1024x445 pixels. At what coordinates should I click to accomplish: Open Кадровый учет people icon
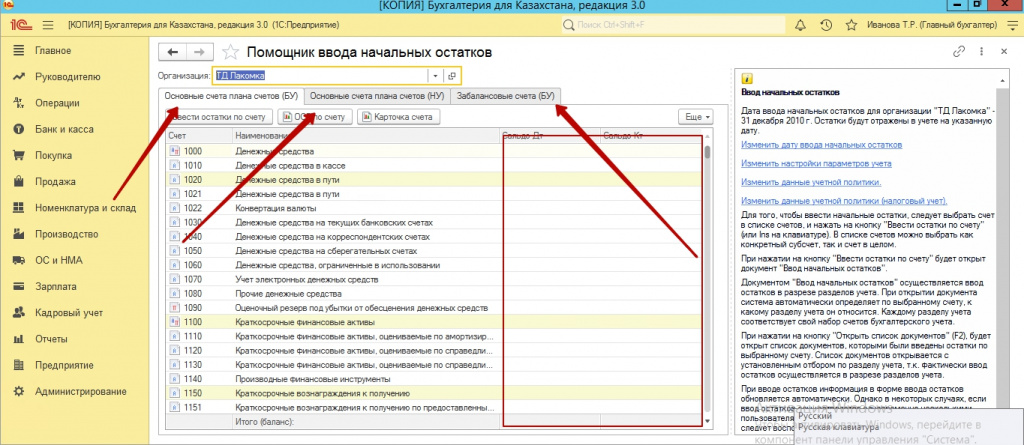coord(18,313)
